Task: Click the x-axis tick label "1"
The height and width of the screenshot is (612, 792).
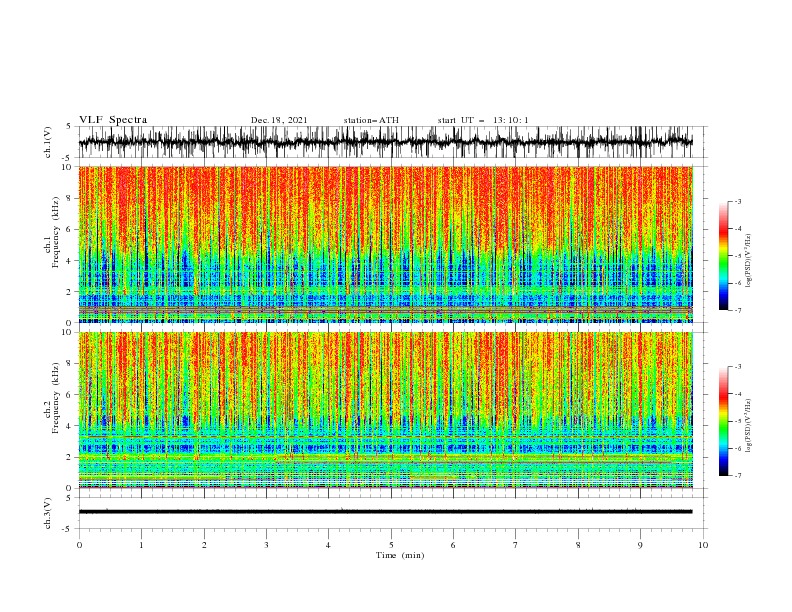Action: pos(141,545)
